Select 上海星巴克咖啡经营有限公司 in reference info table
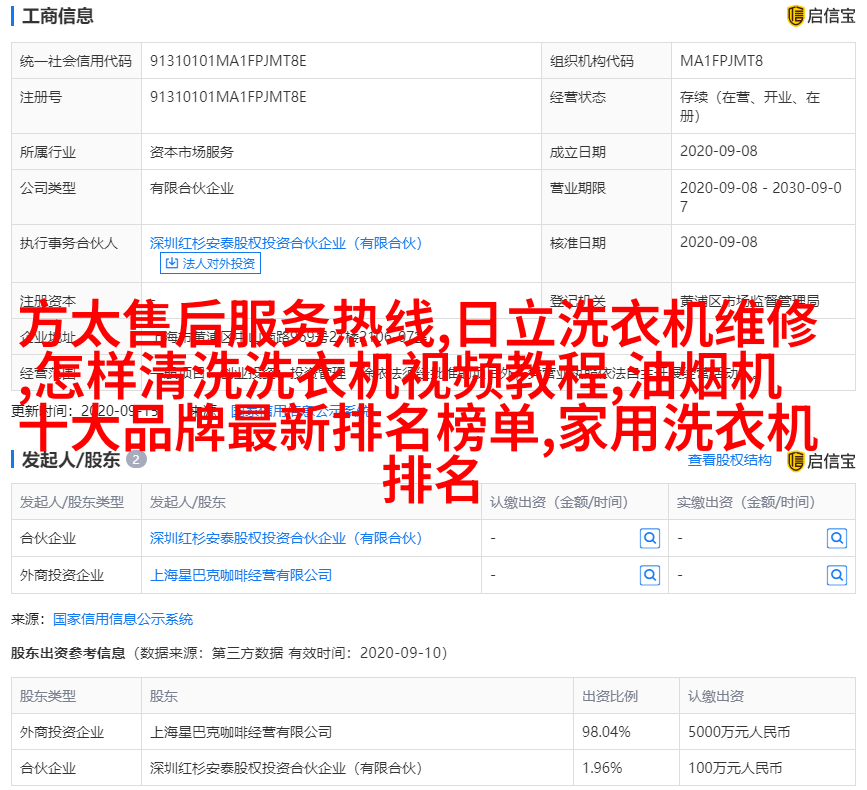This screenshot has height=790, width=867. click(241, 732)
